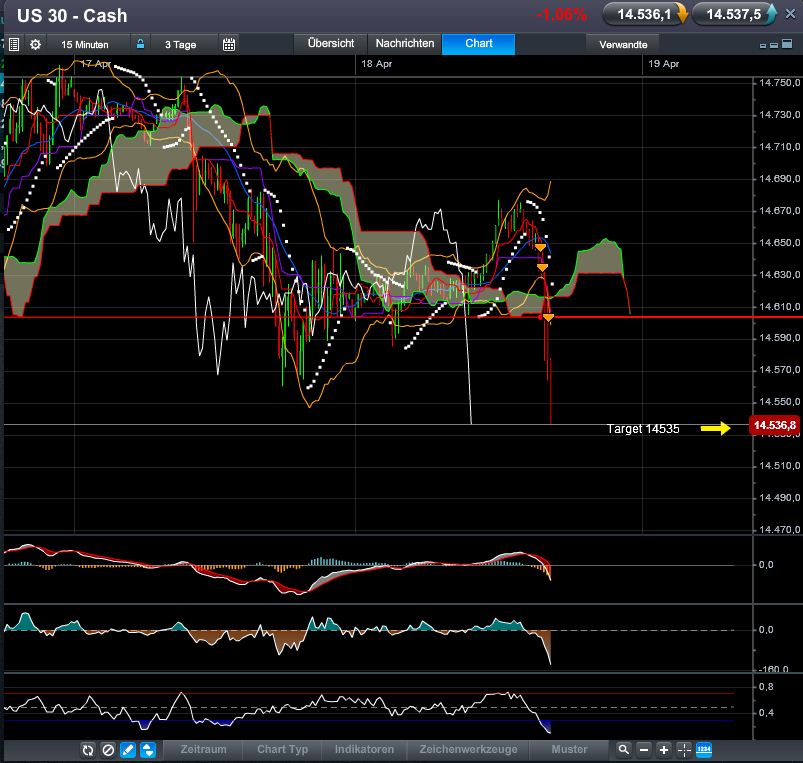Switch to the Übersicht tab
Screen dimensions: 803x763
coord(330,44)
